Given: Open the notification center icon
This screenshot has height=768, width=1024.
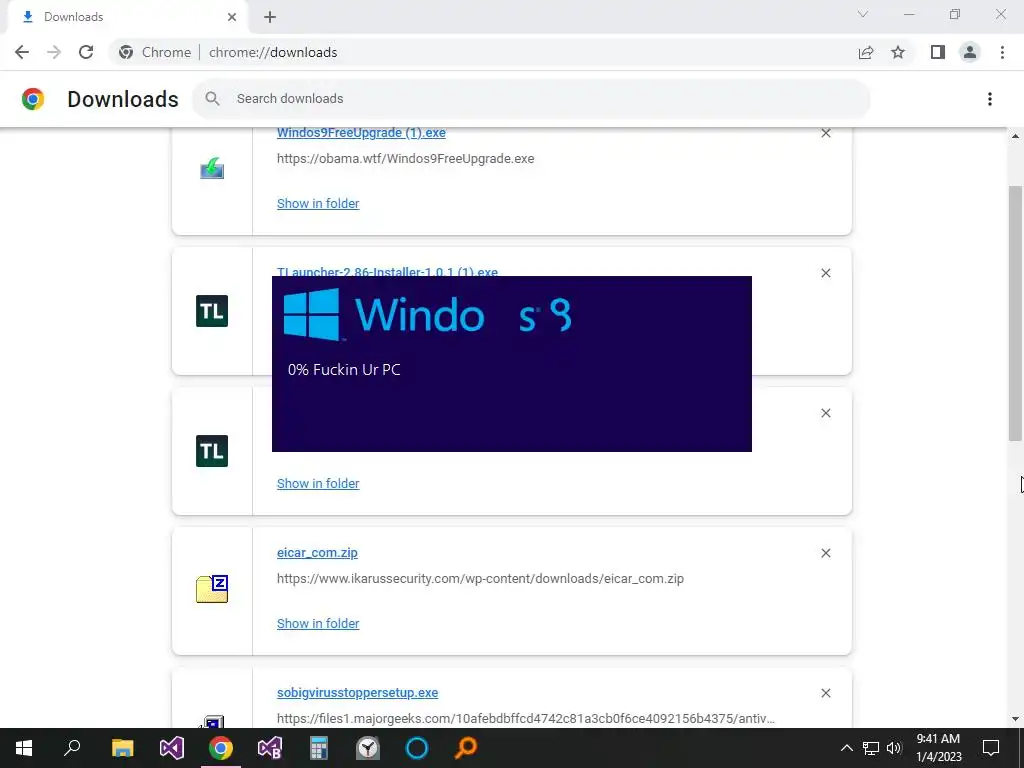Looking at the screenshot, I should pyautogui.click(x=991, y=748).
